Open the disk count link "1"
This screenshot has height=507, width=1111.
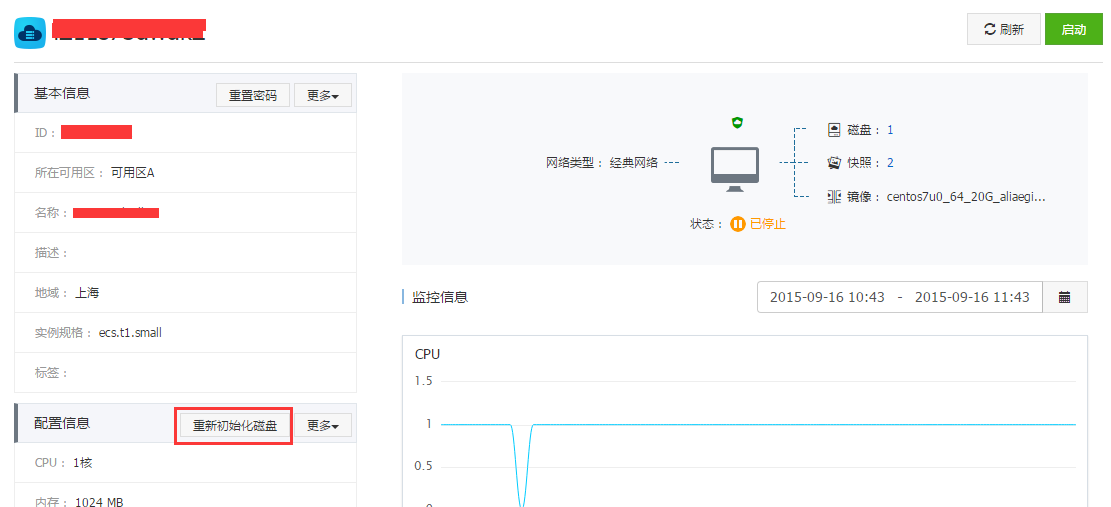(x=890, y=130)
